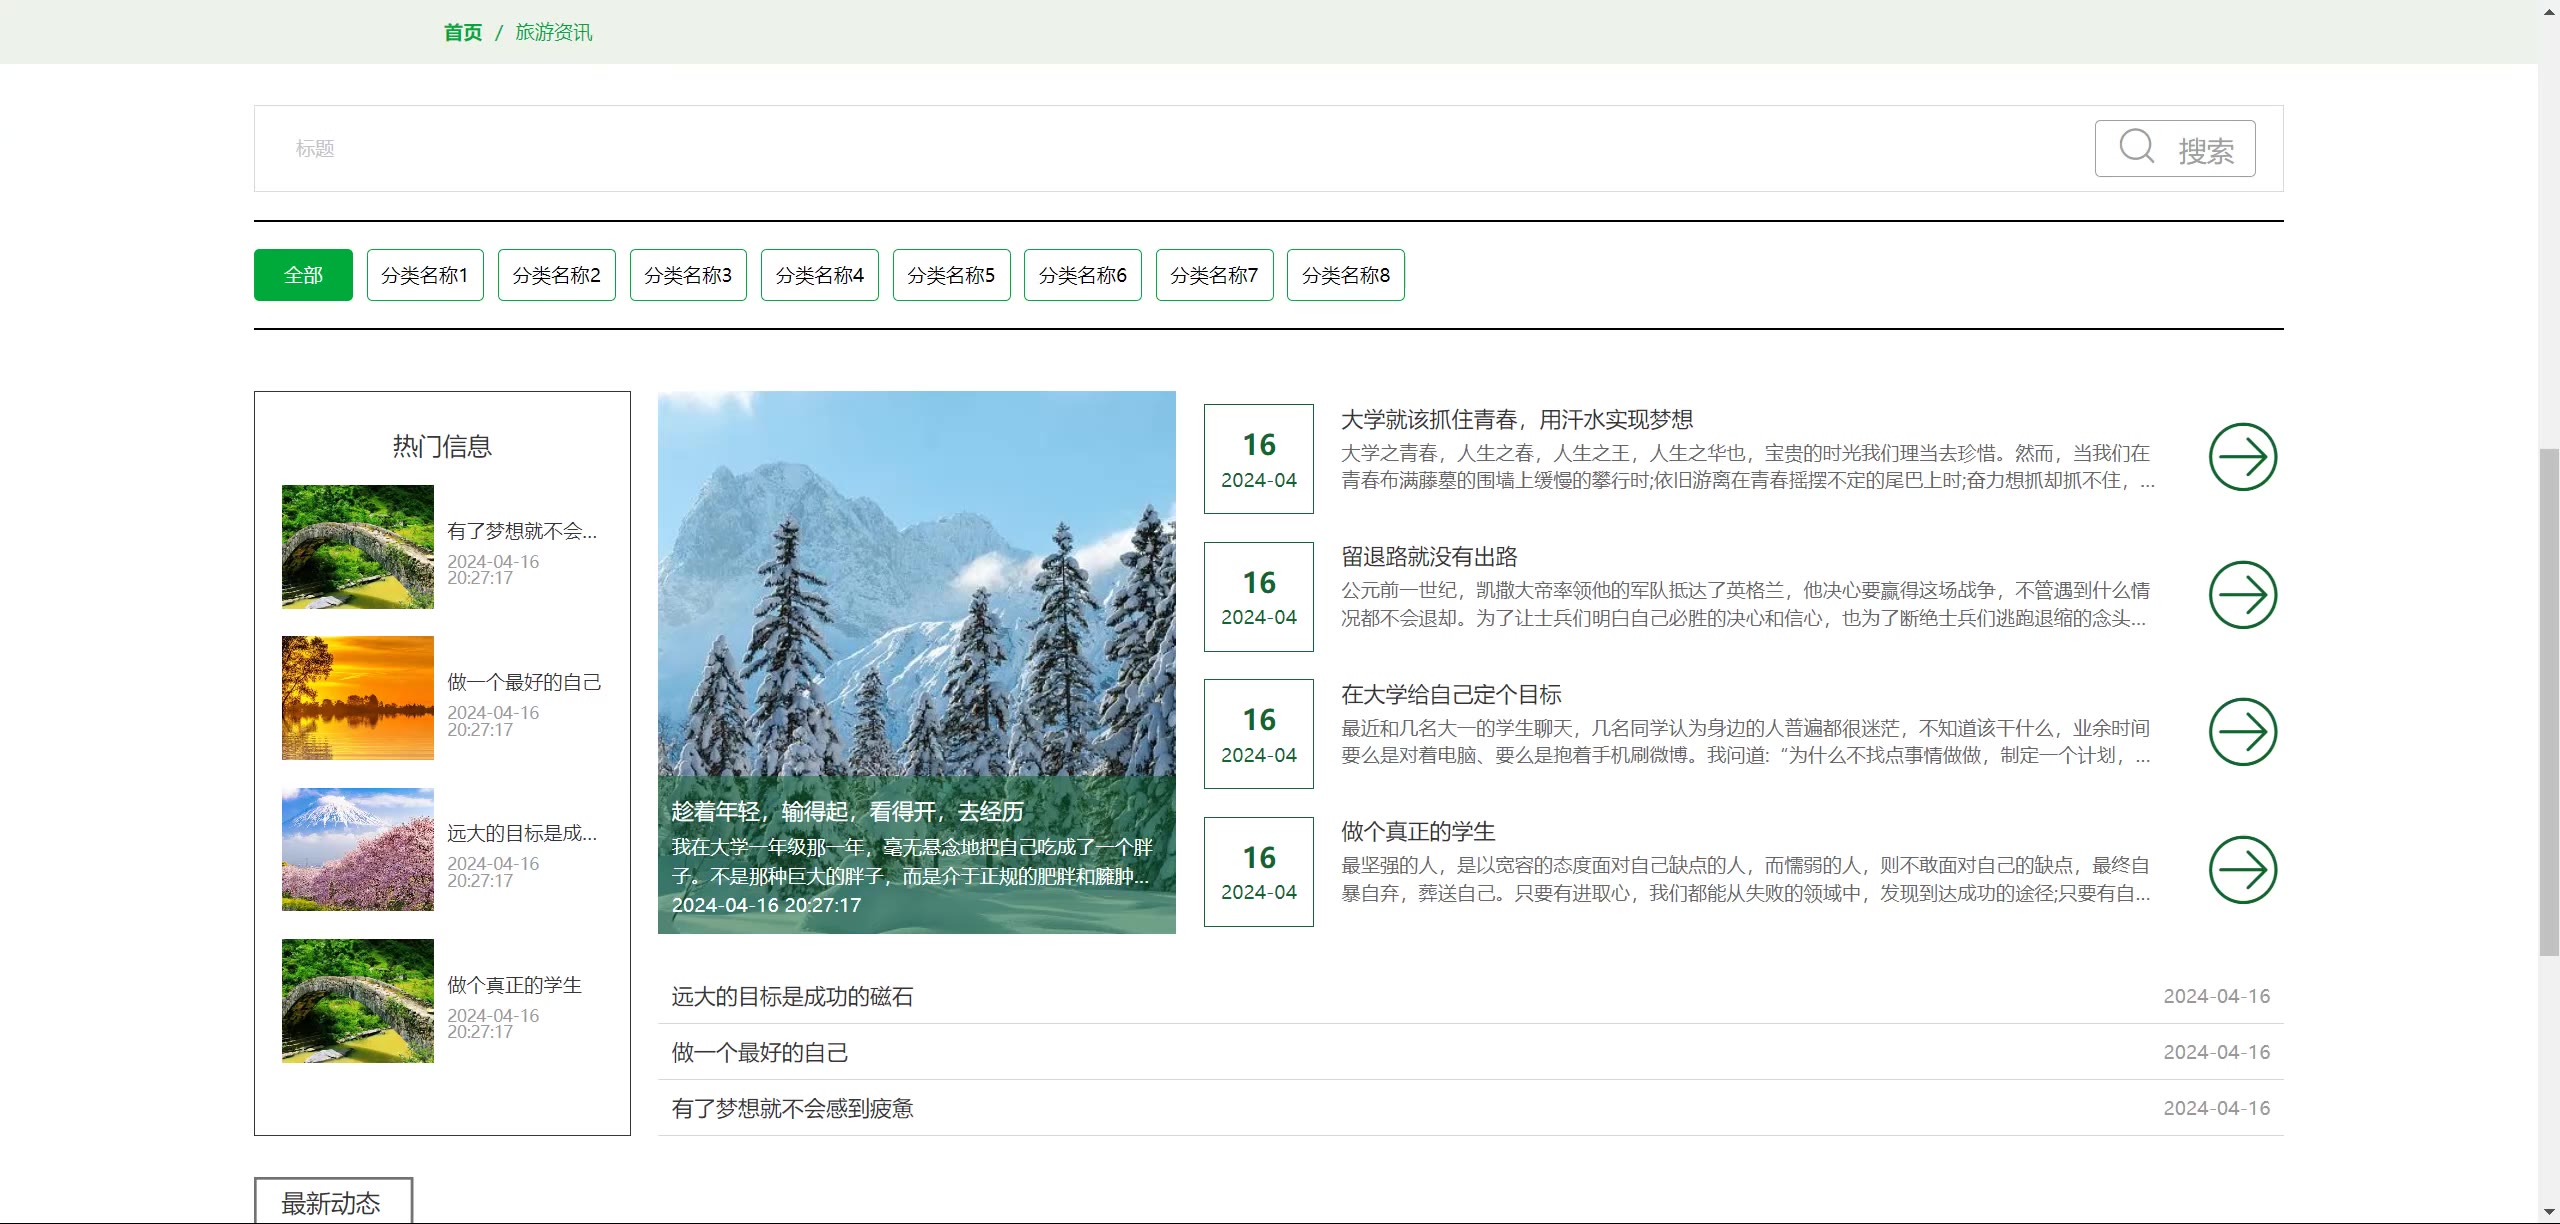
Task: Open stone bridge thumbnail for 有了梦想就不会
Action: [x=358, y=547]
